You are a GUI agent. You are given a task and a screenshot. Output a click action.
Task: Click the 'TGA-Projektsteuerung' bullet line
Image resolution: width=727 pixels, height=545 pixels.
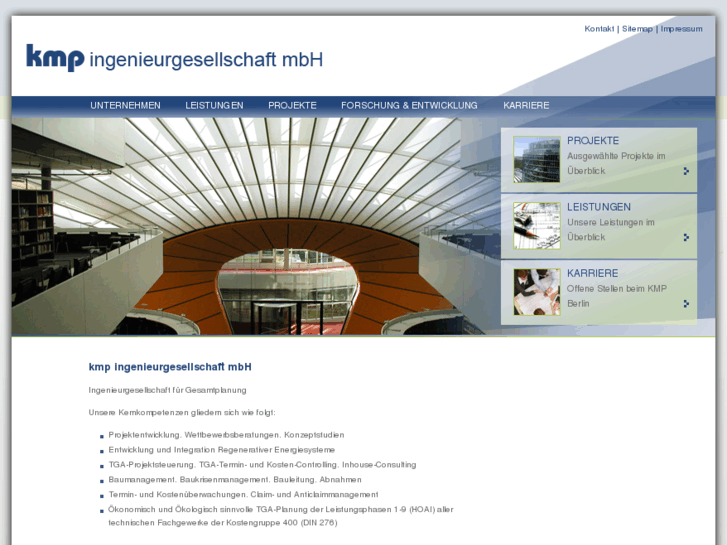tap(262, 465)
